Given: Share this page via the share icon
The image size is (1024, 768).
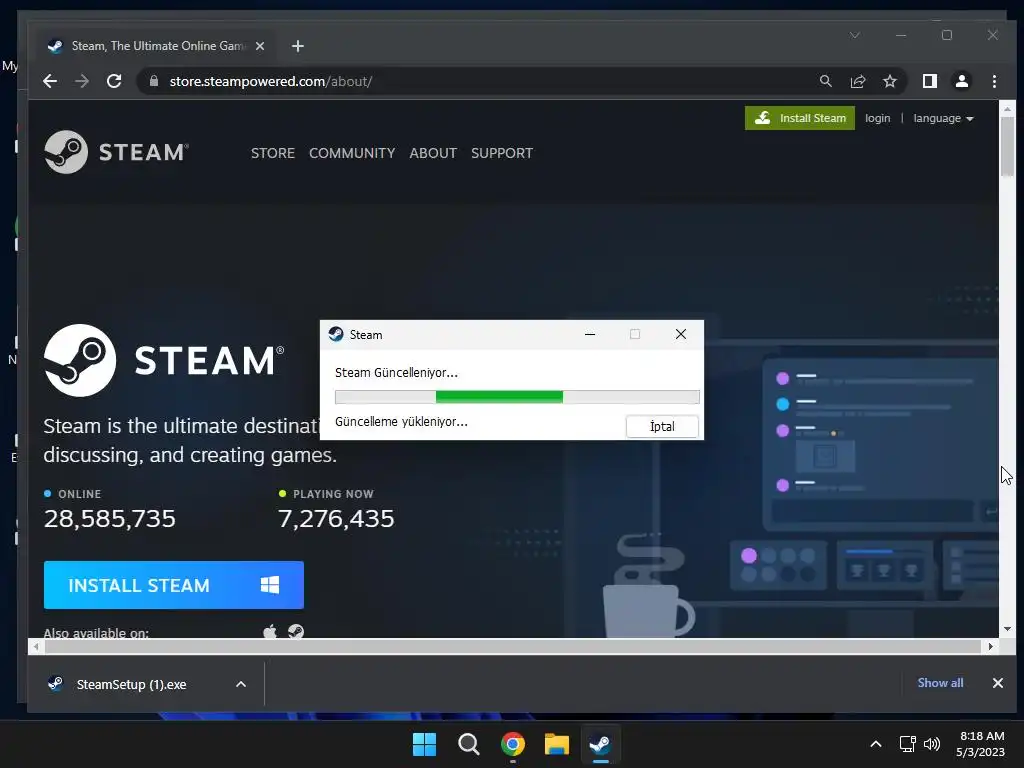Looking at the screenshot, I should click(857, 81).
